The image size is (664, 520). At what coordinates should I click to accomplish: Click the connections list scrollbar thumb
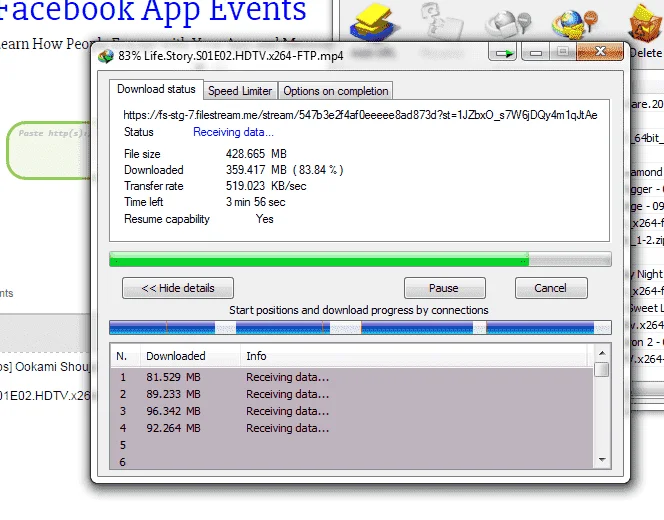click(602, 370)
